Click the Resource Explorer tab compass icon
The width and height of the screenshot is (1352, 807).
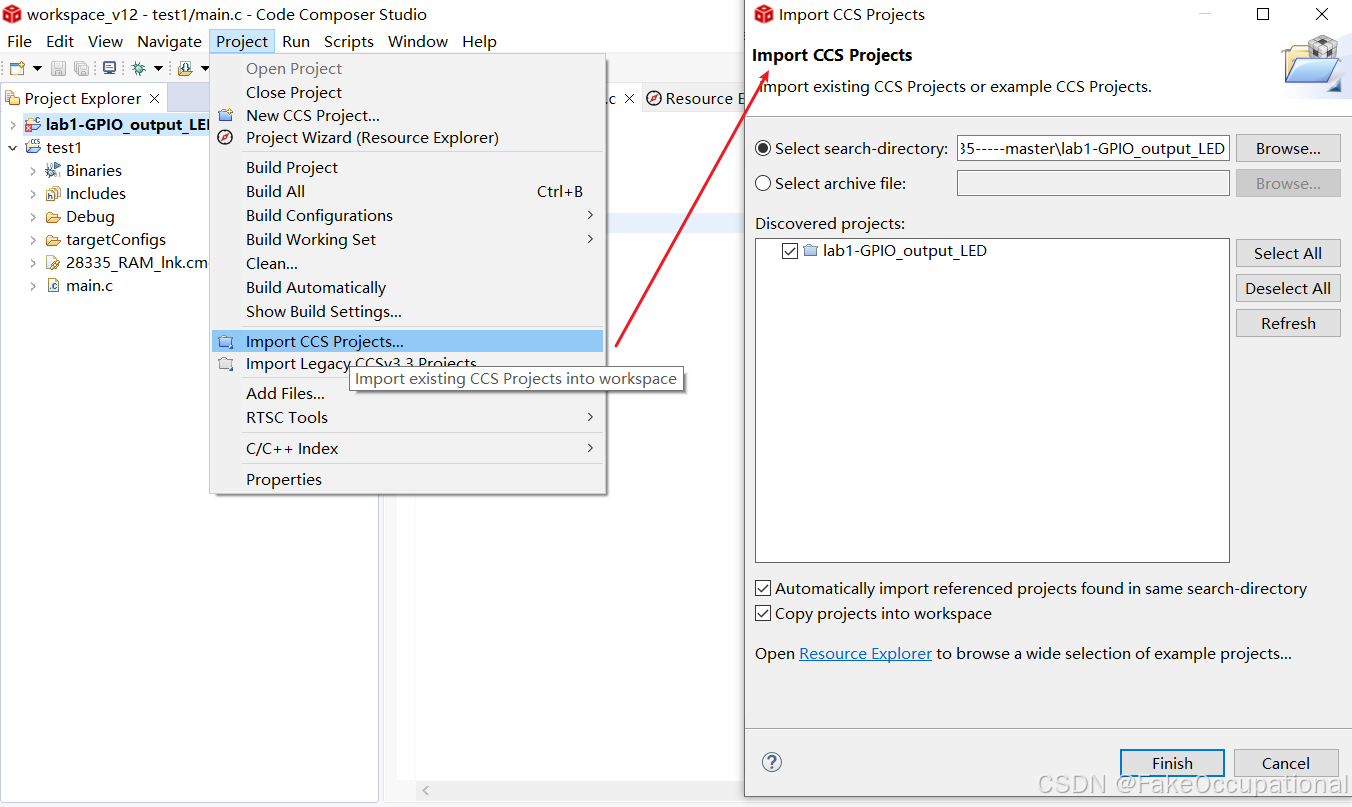click(654, 98)
